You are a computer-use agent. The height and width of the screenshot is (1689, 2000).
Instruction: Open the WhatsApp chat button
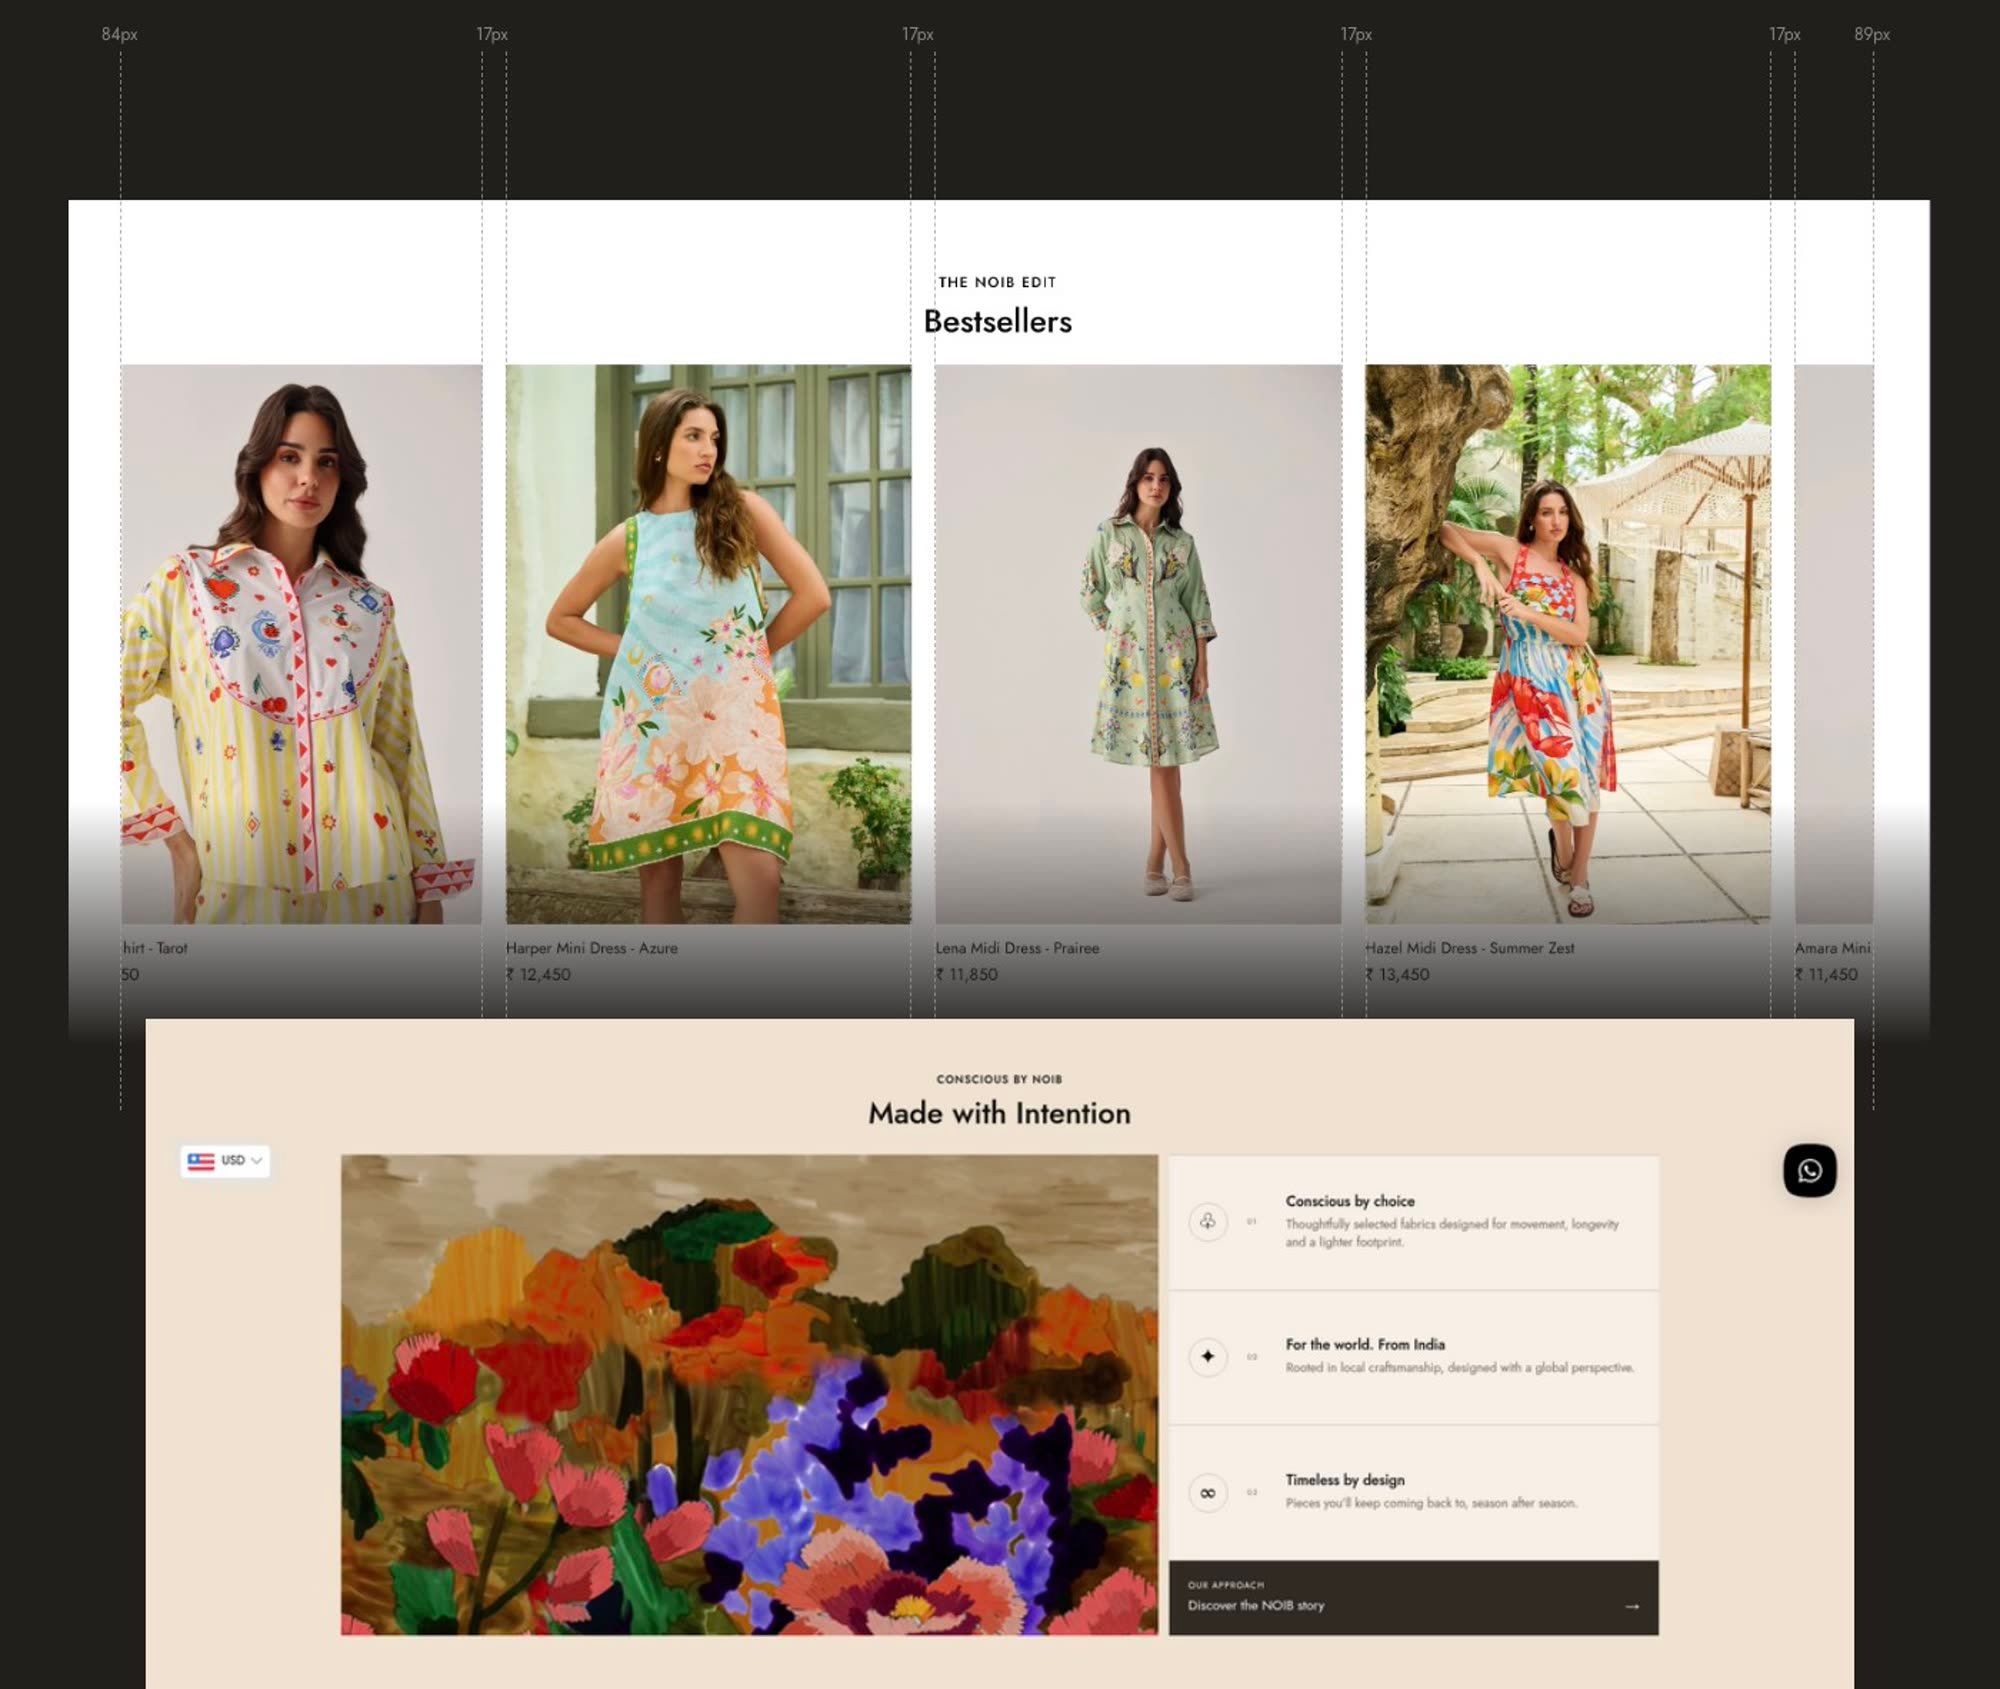pyautogui.click(x=1809, y=1170)
